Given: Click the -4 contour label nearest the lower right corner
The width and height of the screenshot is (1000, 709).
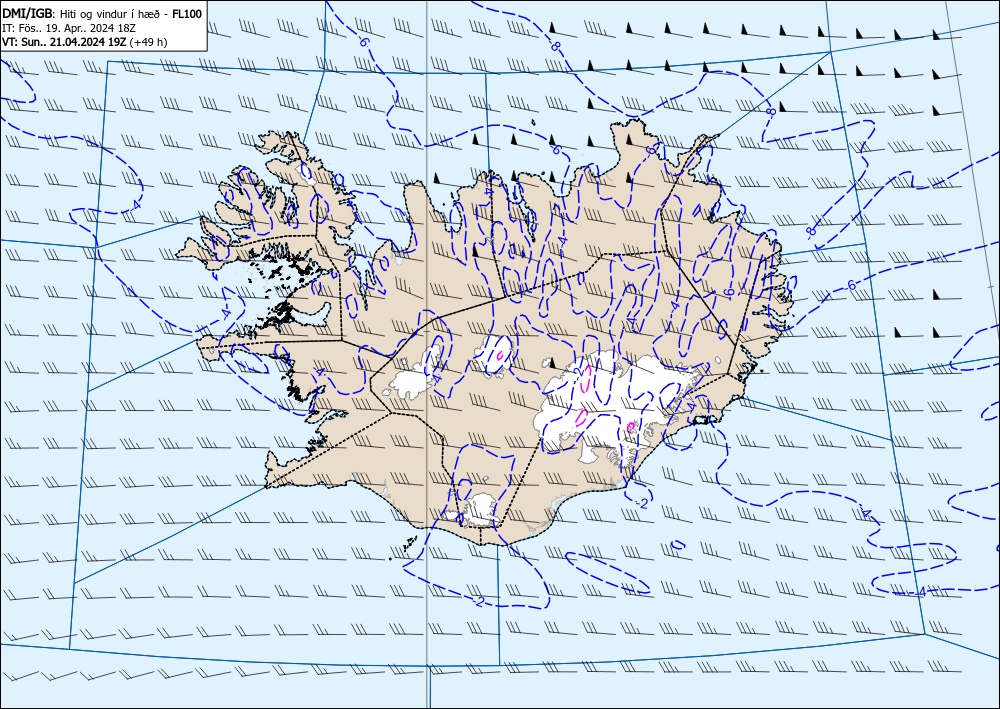Looking at the screenshot, I should point(919,592).
